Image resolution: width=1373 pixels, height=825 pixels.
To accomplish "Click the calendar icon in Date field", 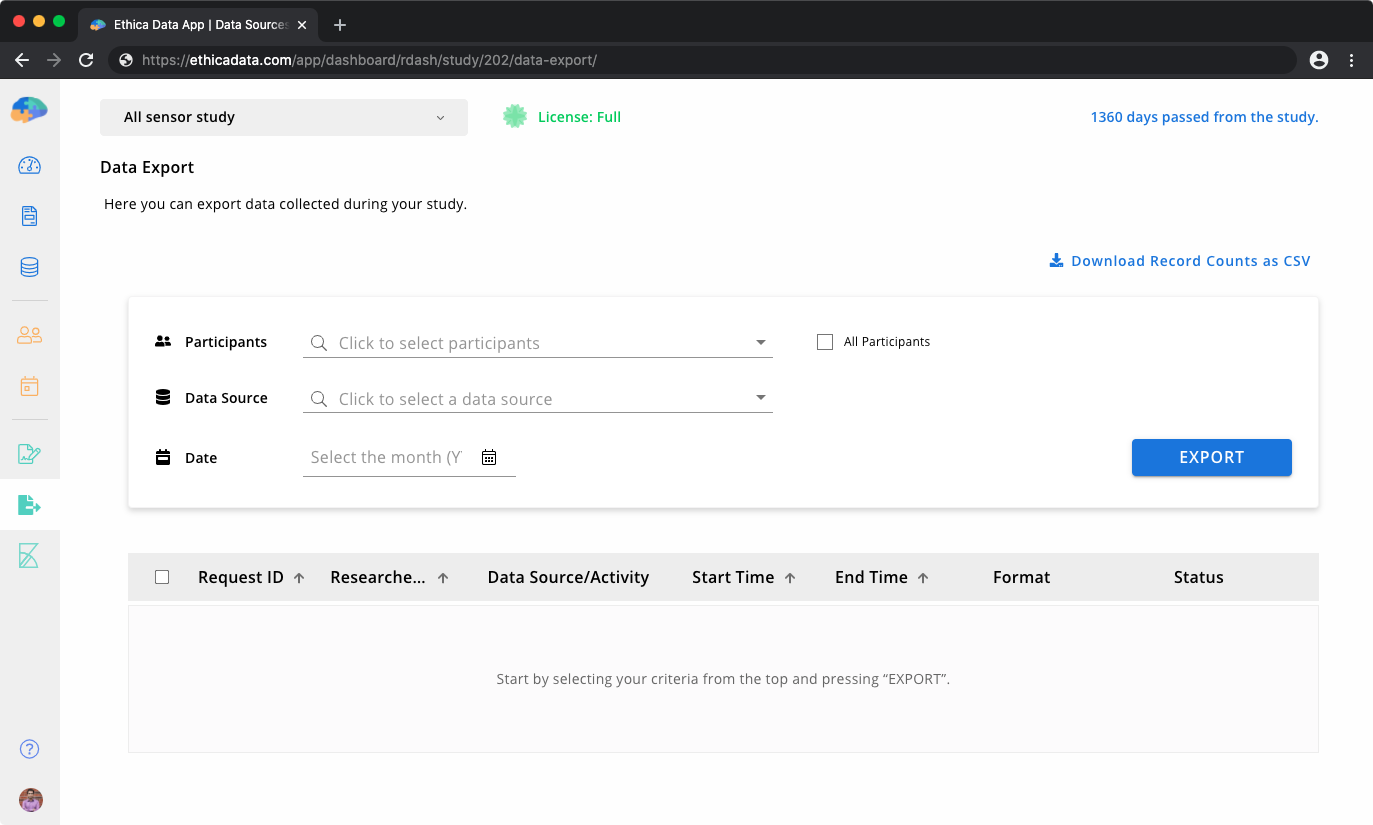I will click(489, 457).
